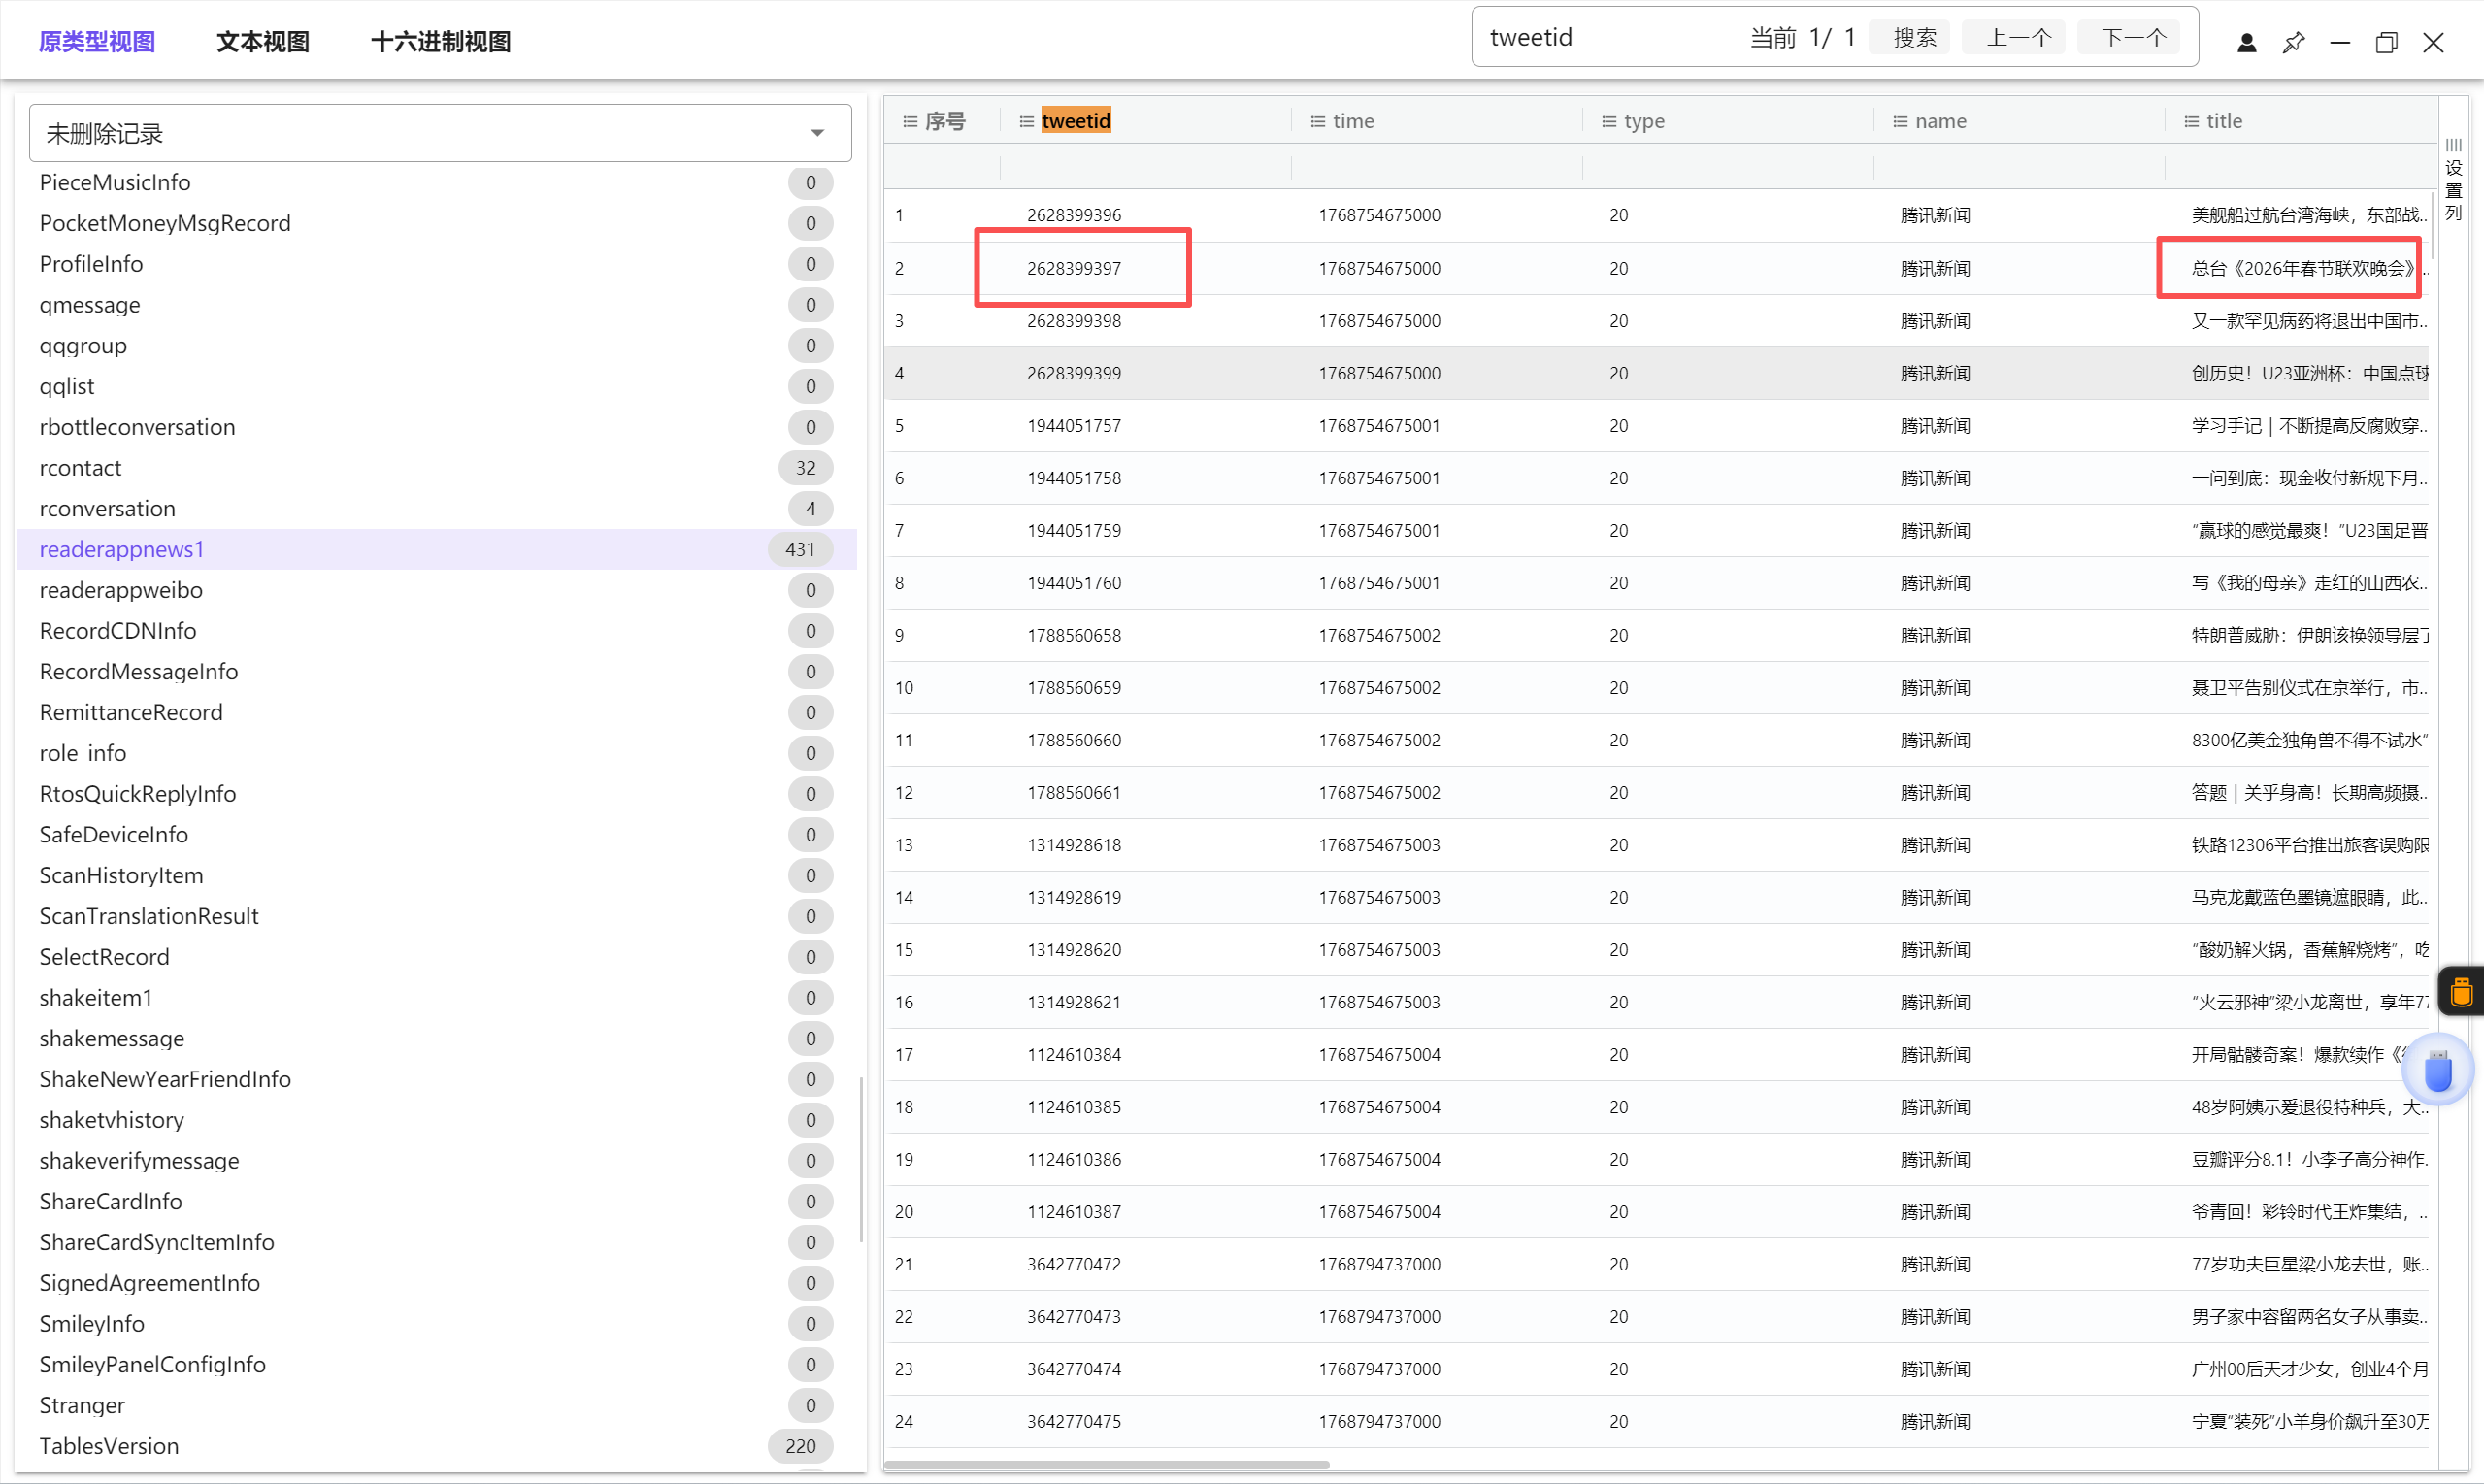Select the ScanTranslationResult table
Viewport: 2484px width, 1484px height.
(436, 916)
